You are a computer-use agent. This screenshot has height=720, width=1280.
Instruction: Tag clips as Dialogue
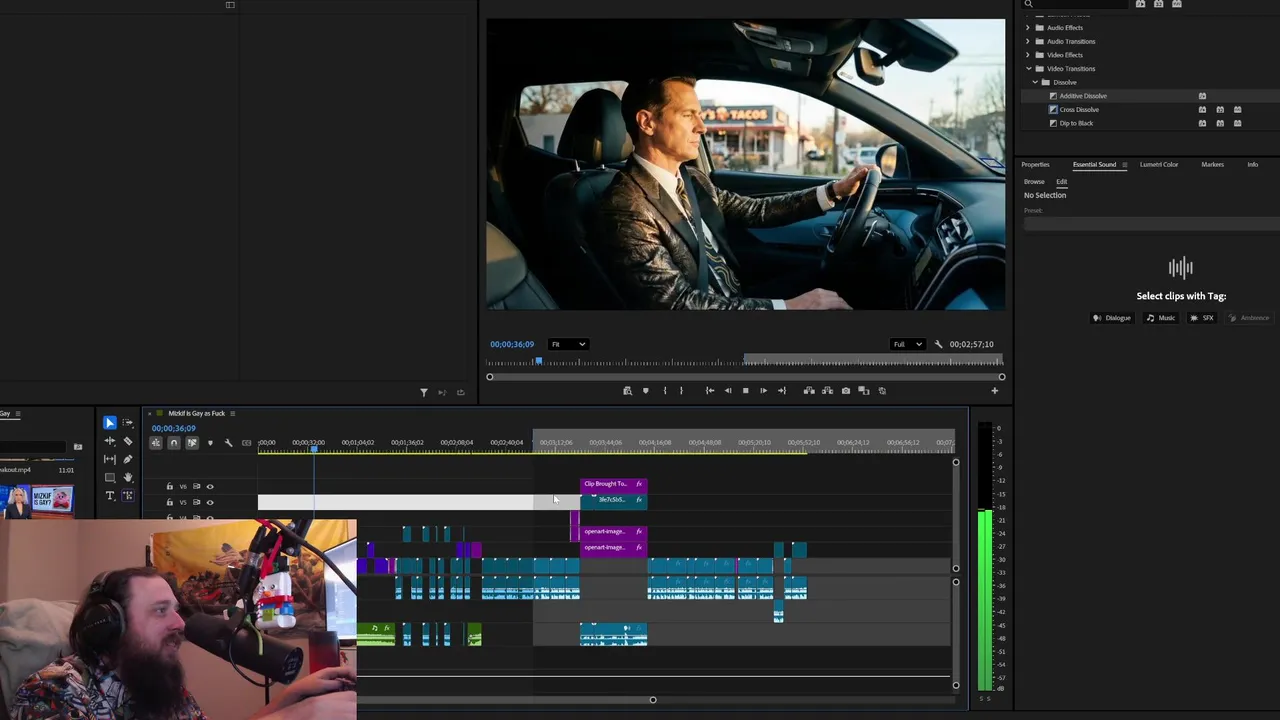click(x=1112, y=318)
